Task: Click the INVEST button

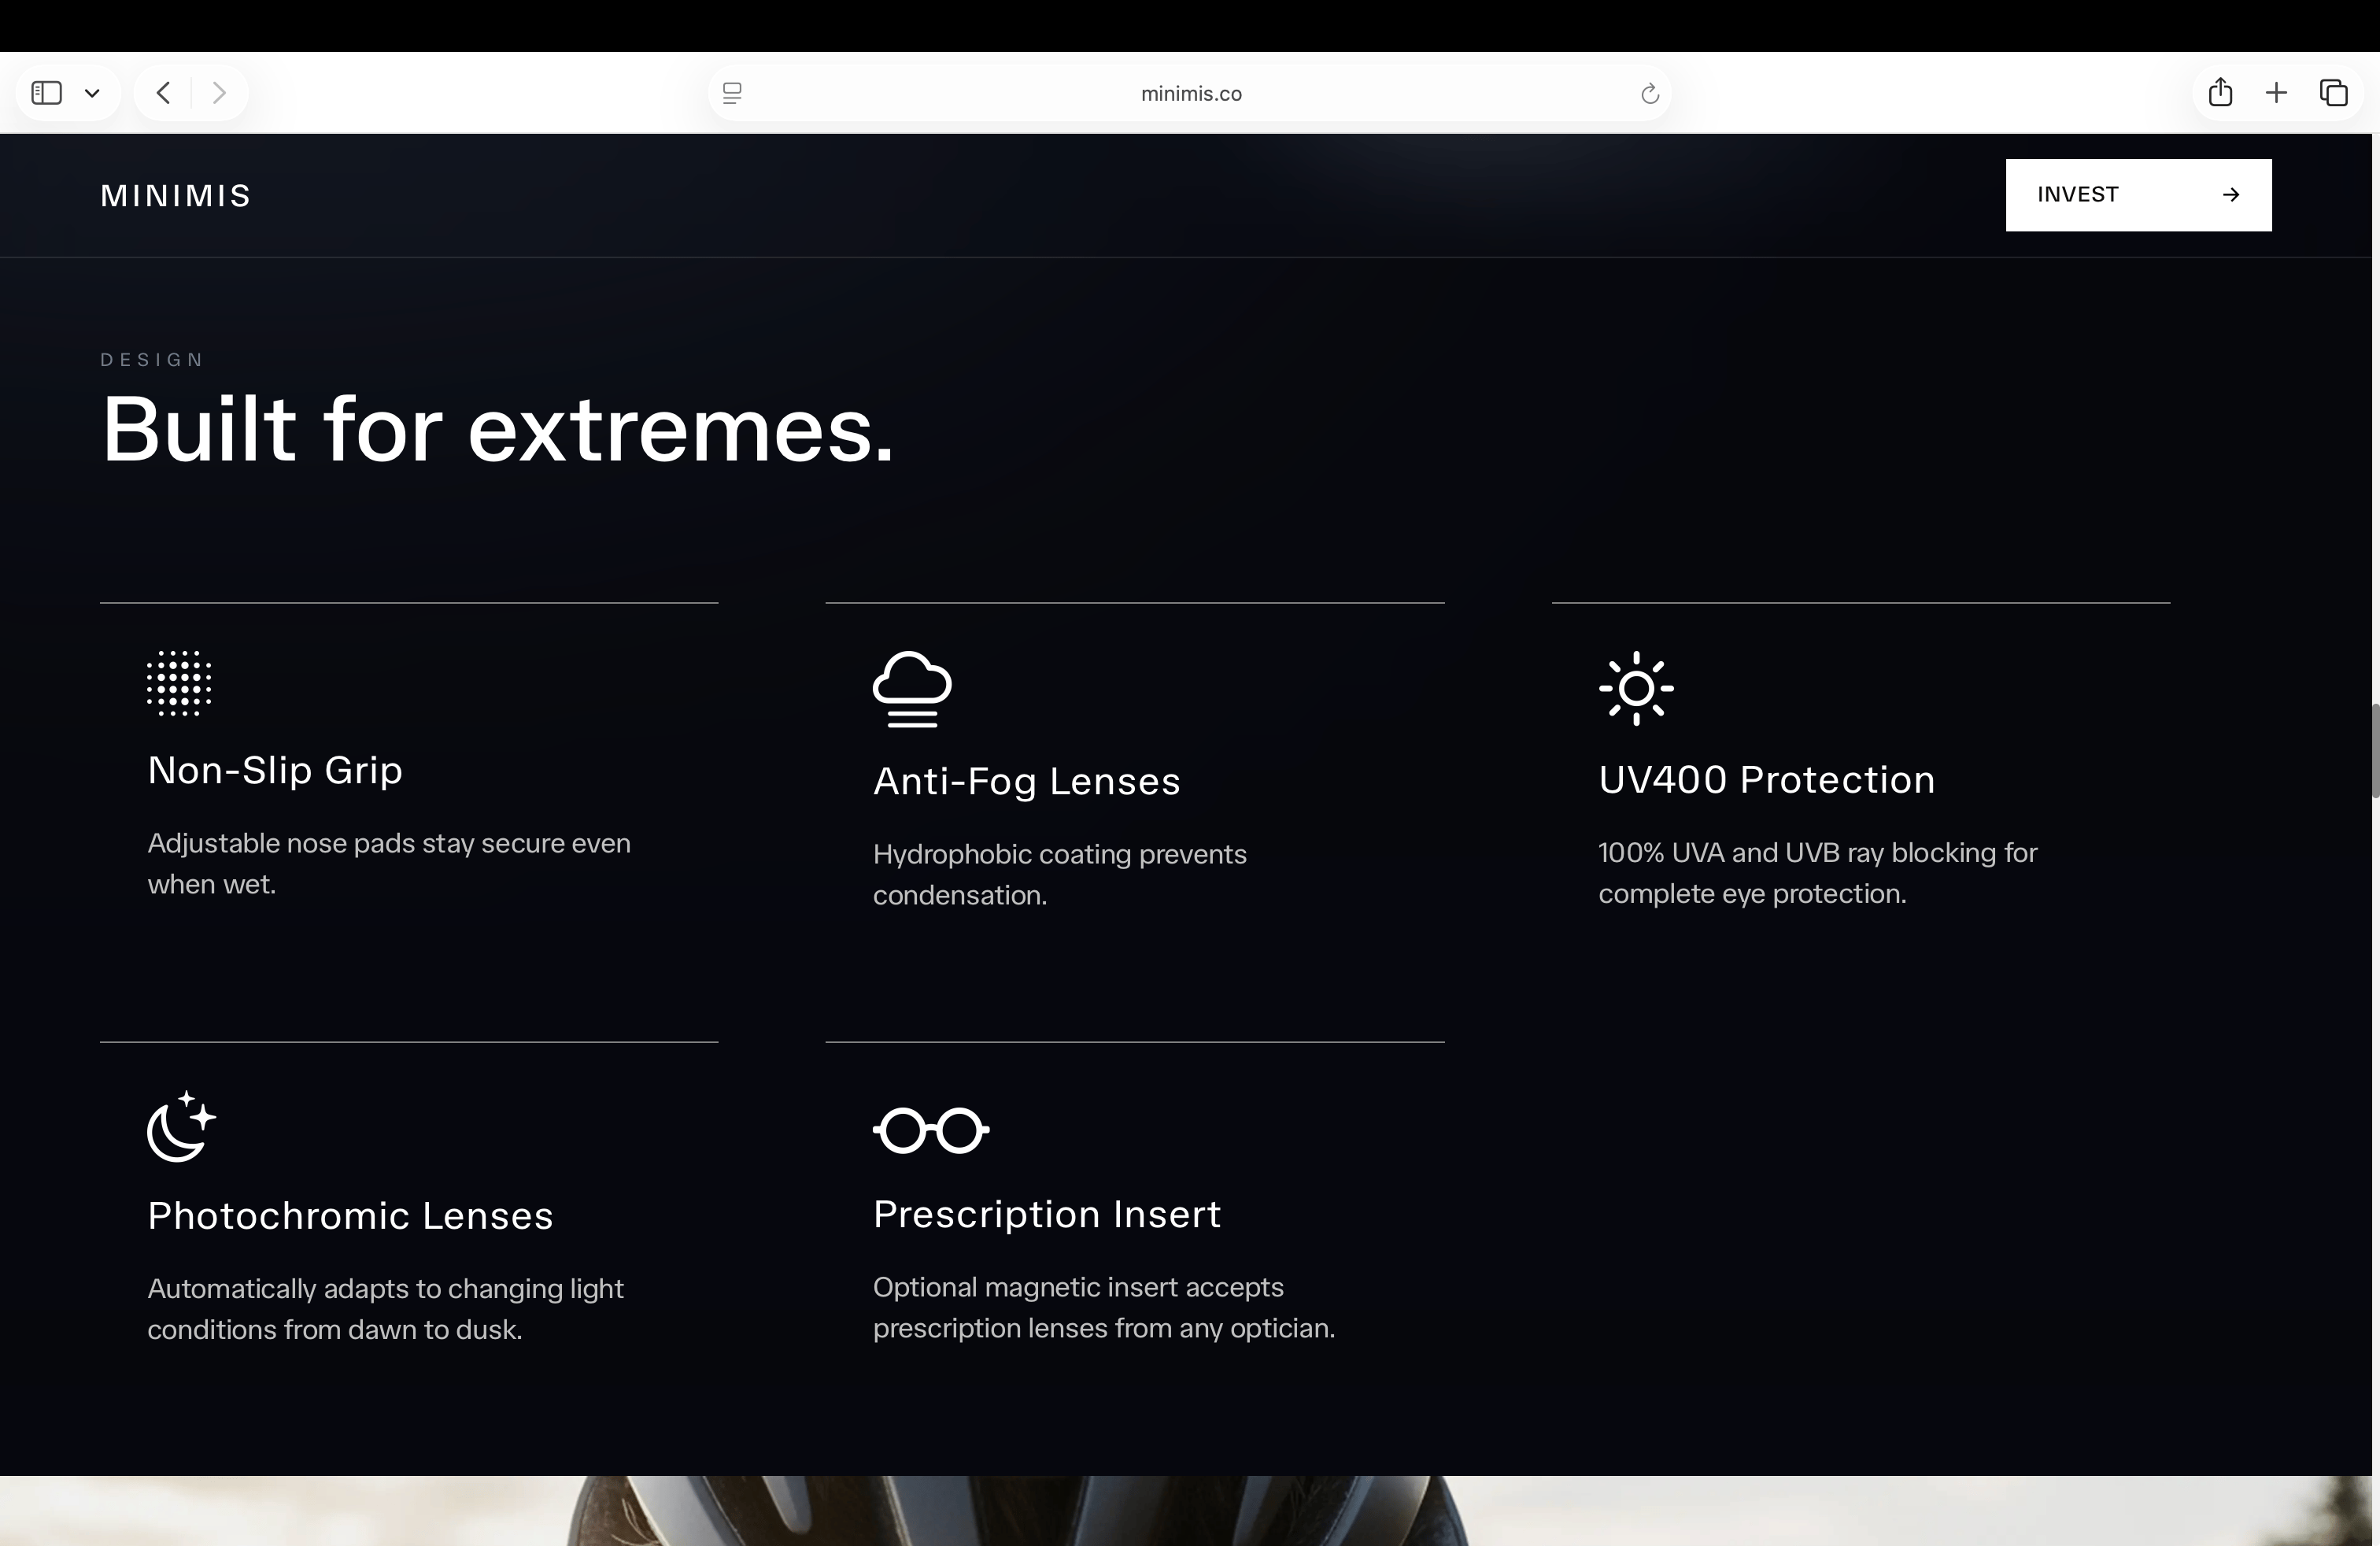Action: 2138,195
